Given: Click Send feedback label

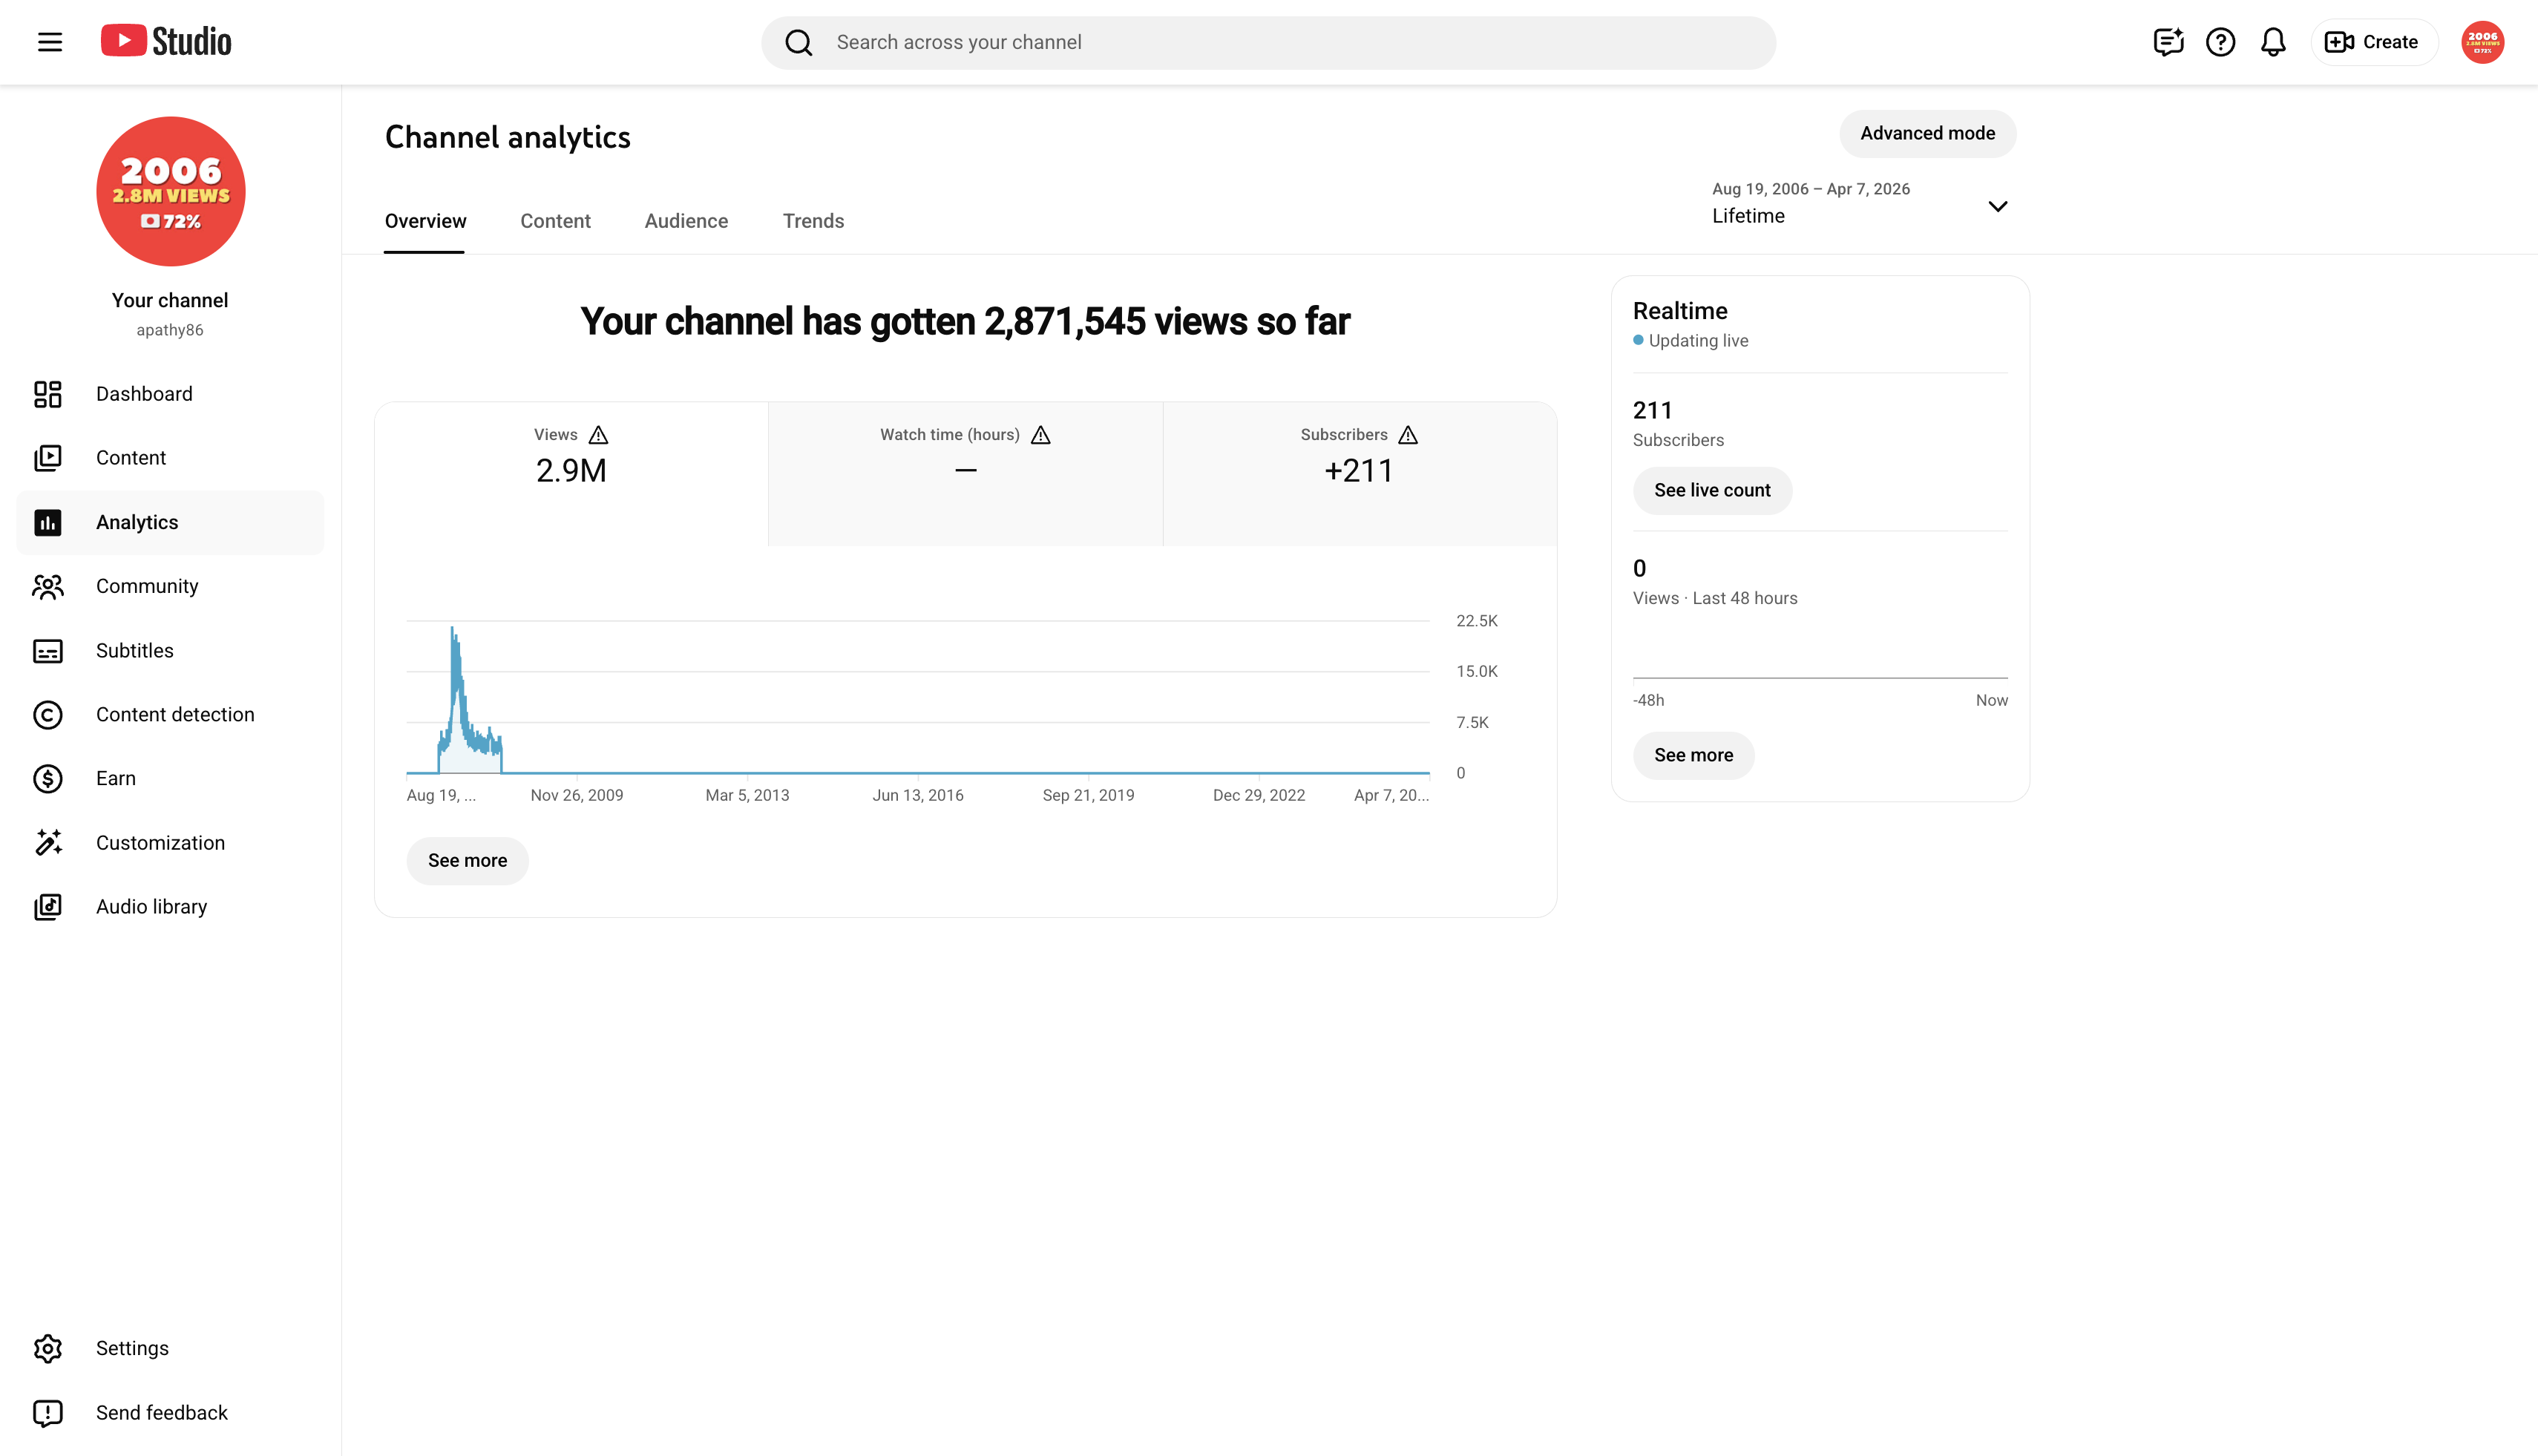Looking at the screenshot, I should click(x=162, y=1413).
